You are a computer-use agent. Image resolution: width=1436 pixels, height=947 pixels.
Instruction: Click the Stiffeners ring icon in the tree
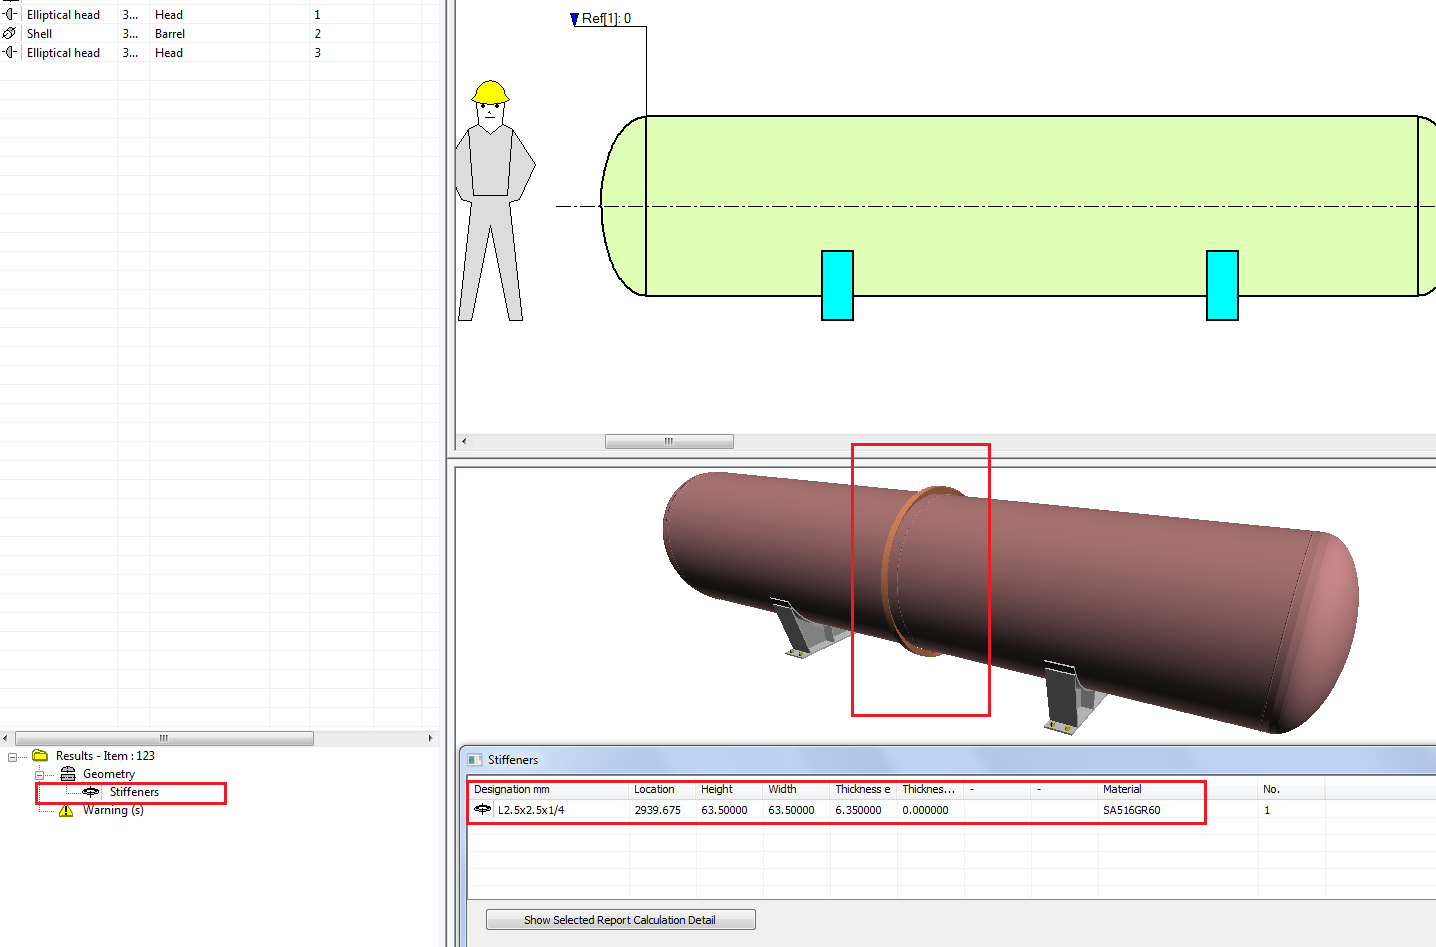click(90, 792)
